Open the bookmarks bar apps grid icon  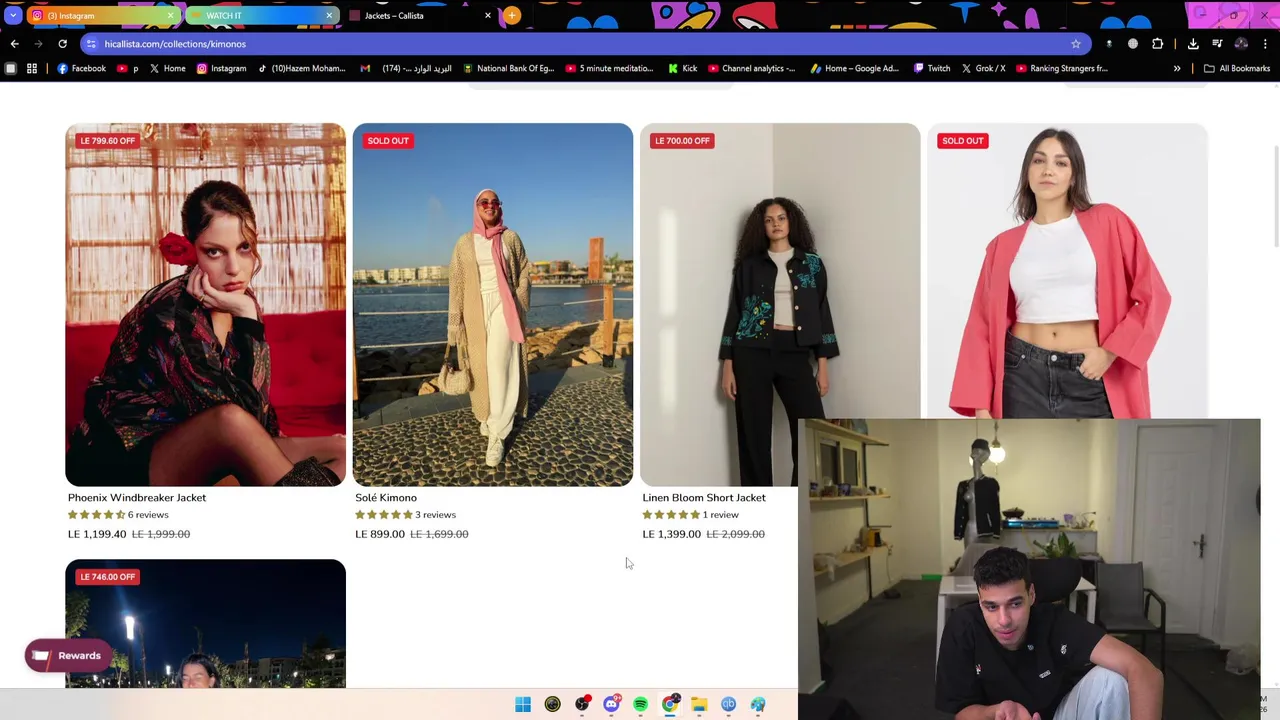coord(32,69)
